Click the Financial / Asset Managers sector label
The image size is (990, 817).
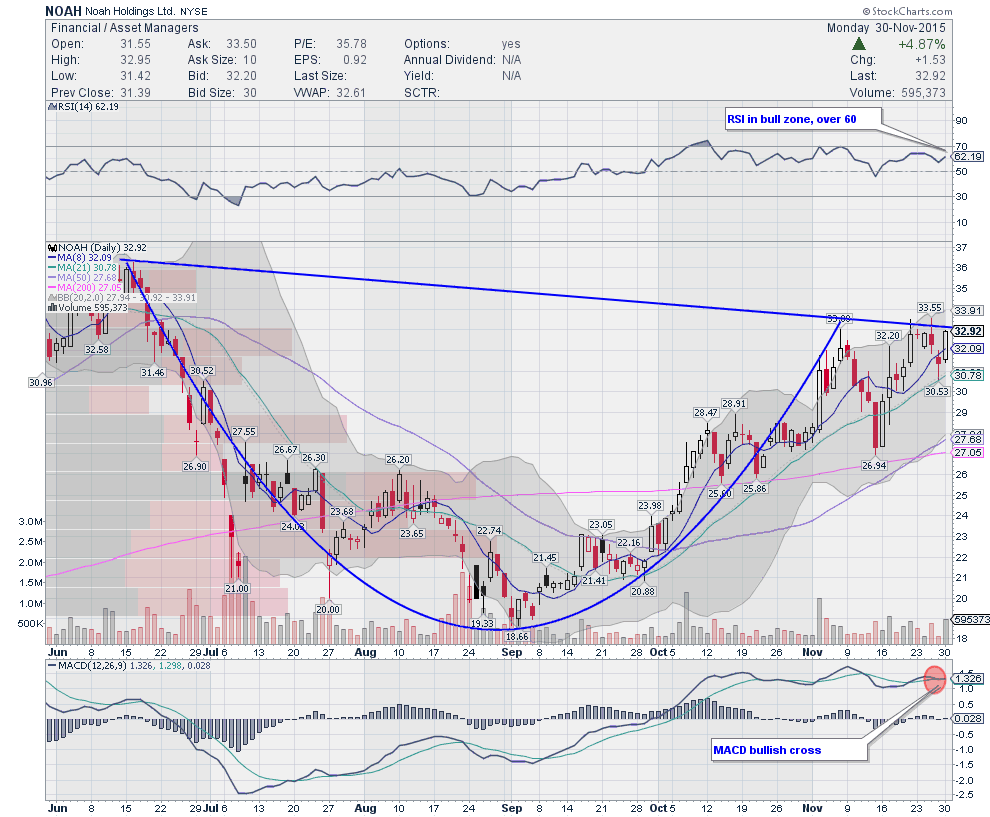(124, 28)
